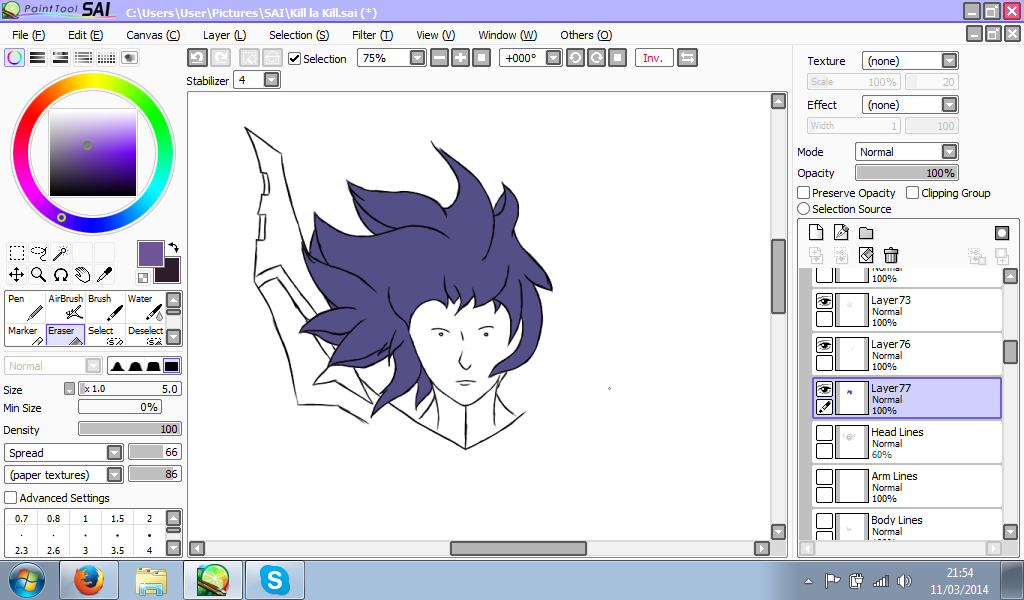This screenshot has width=1024, height=600.
Task: Select the Body Lines layer
Action: (907, 525)
